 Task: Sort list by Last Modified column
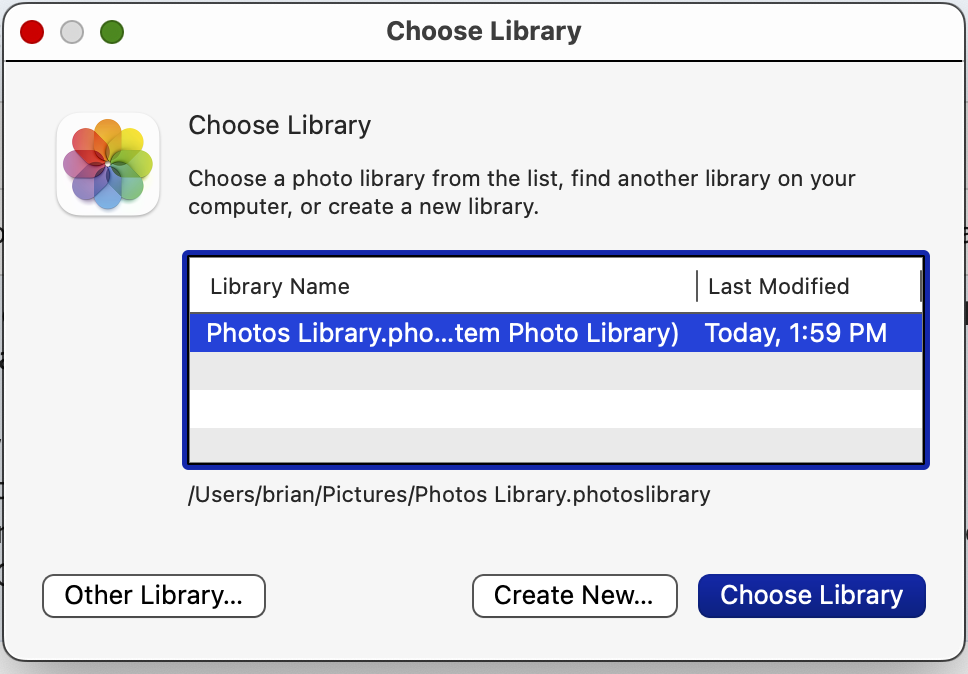point(778,287)
